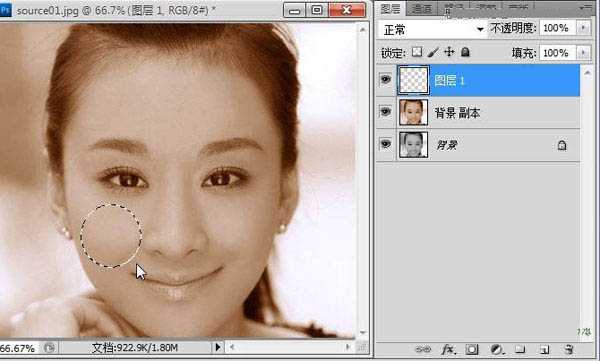Switch to the 通道 tab
This screenshot has height=361, width=600.
pyautogui.click(x=422, y=9)
